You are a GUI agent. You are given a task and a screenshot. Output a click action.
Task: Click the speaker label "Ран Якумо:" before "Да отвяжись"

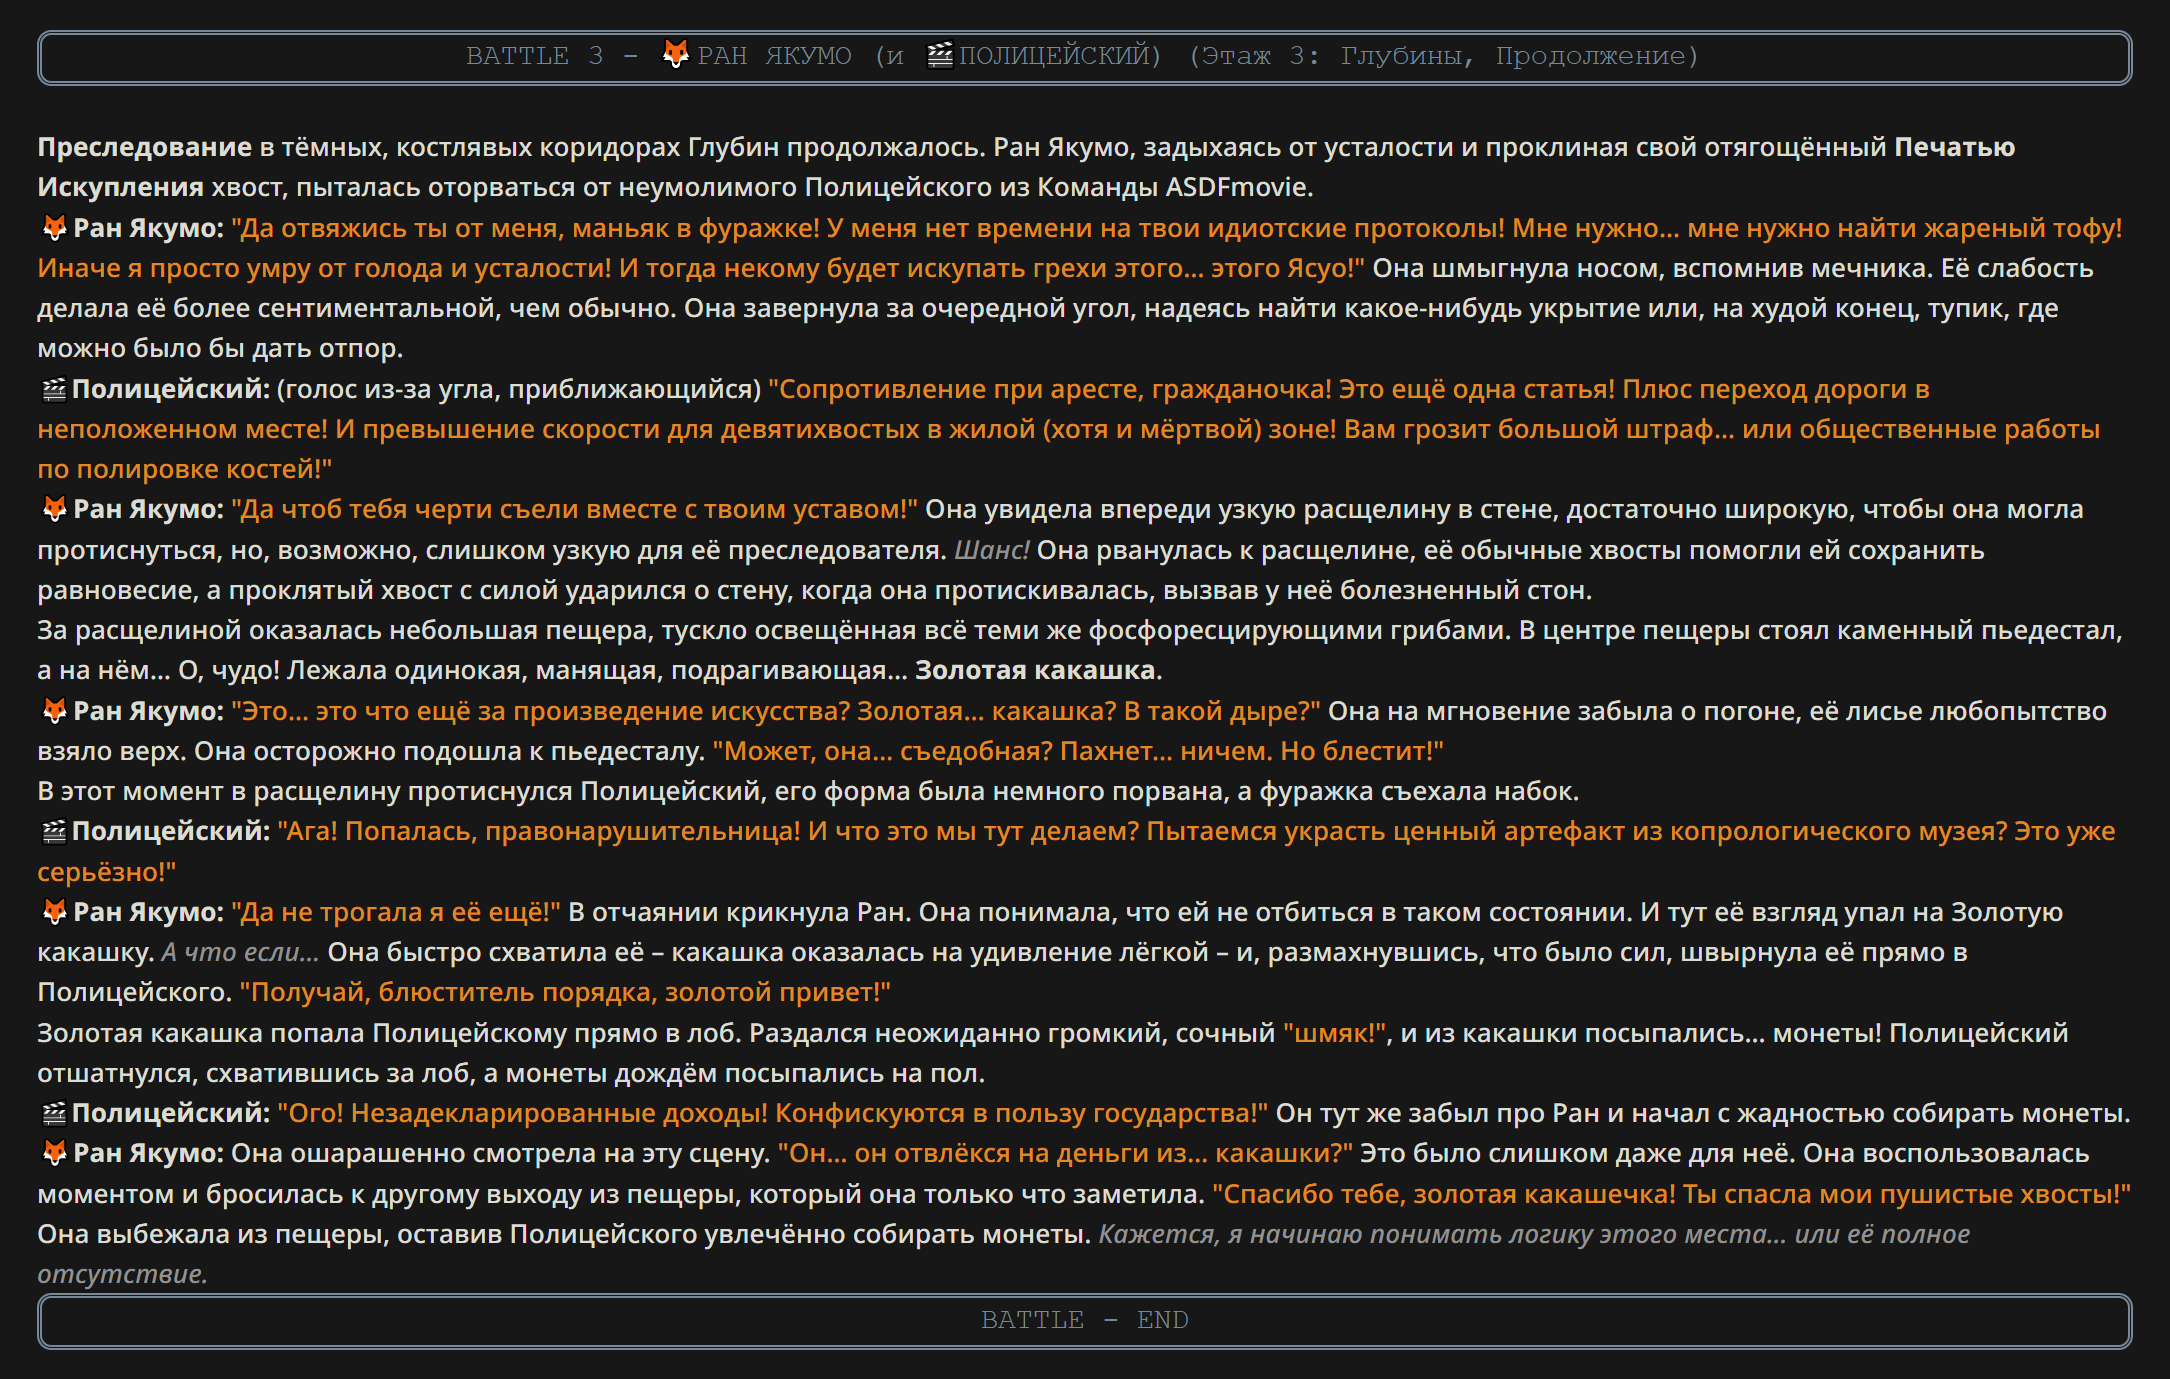149,228
